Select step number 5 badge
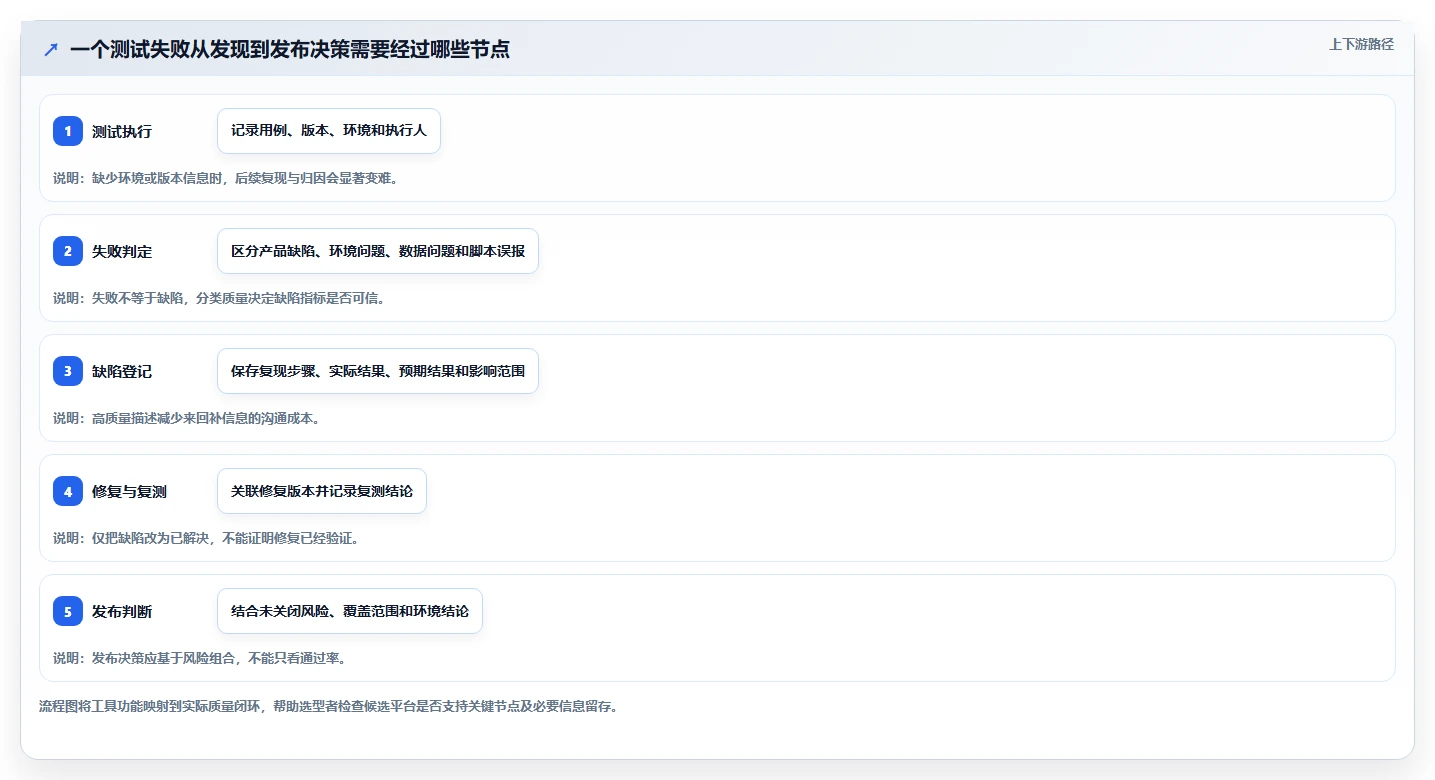This screenshot has width=1435, height=780. tap(68, 611)
